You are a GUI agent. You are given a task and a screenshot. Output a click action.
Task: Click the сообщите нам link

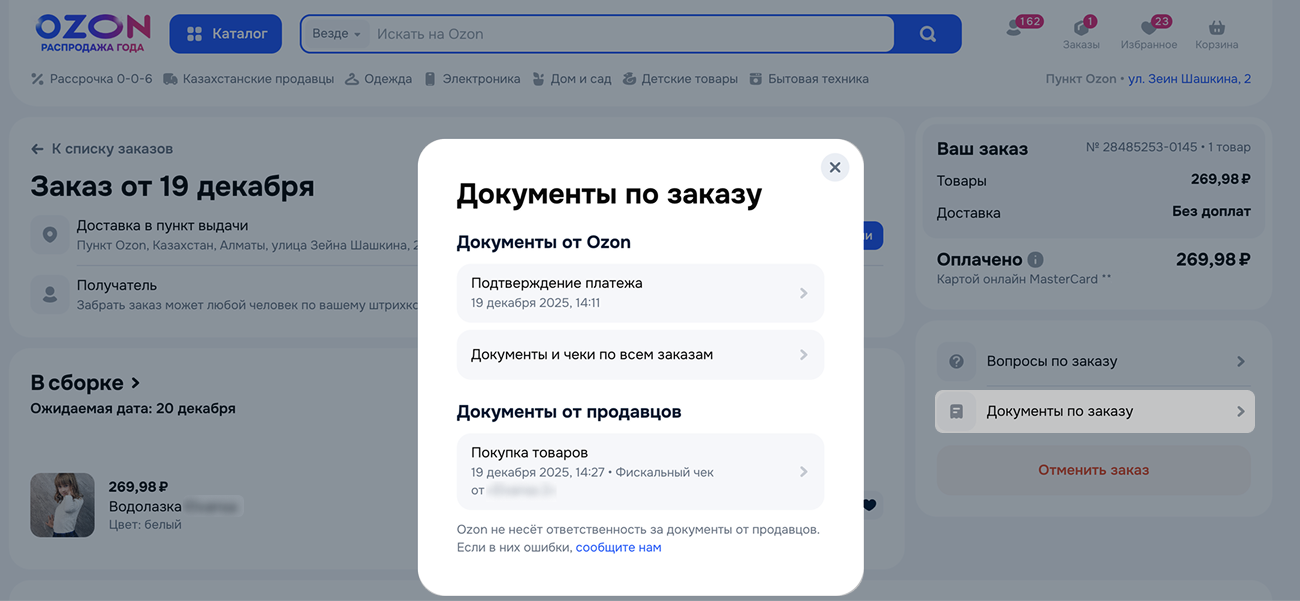(618, 547)
